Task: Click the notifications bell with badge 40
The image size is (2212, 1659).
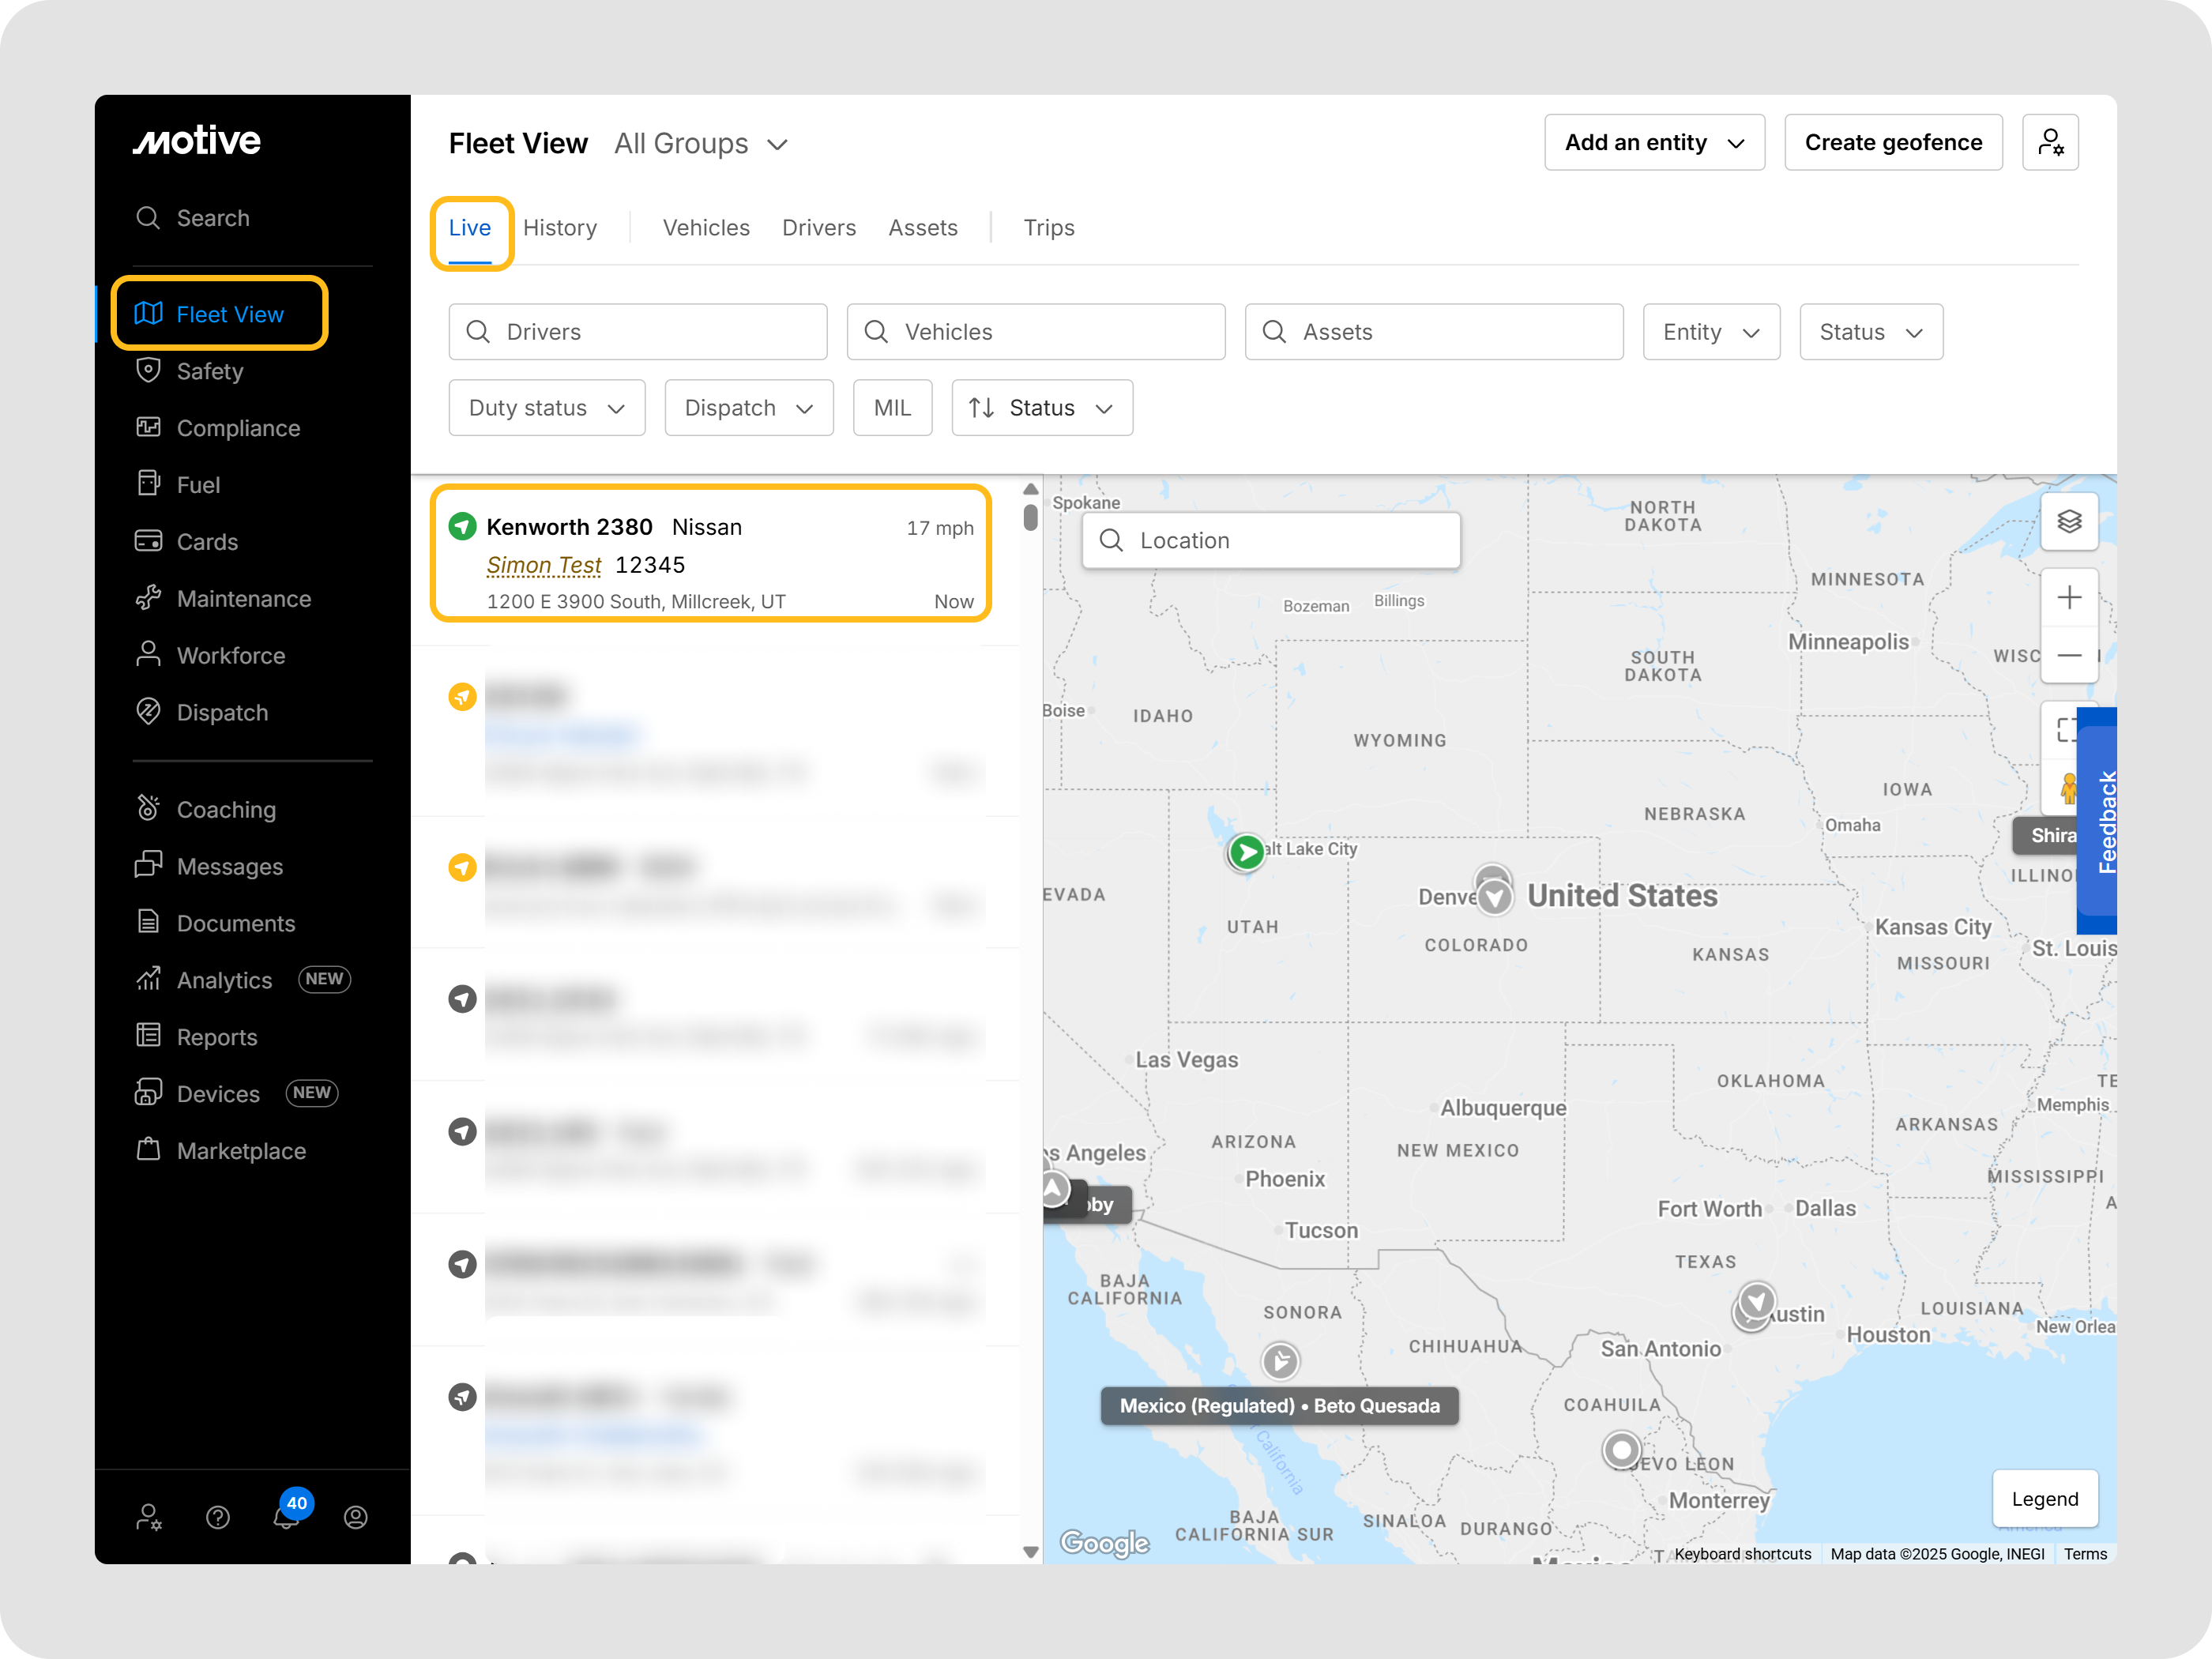Action: tap(287, 1515)
